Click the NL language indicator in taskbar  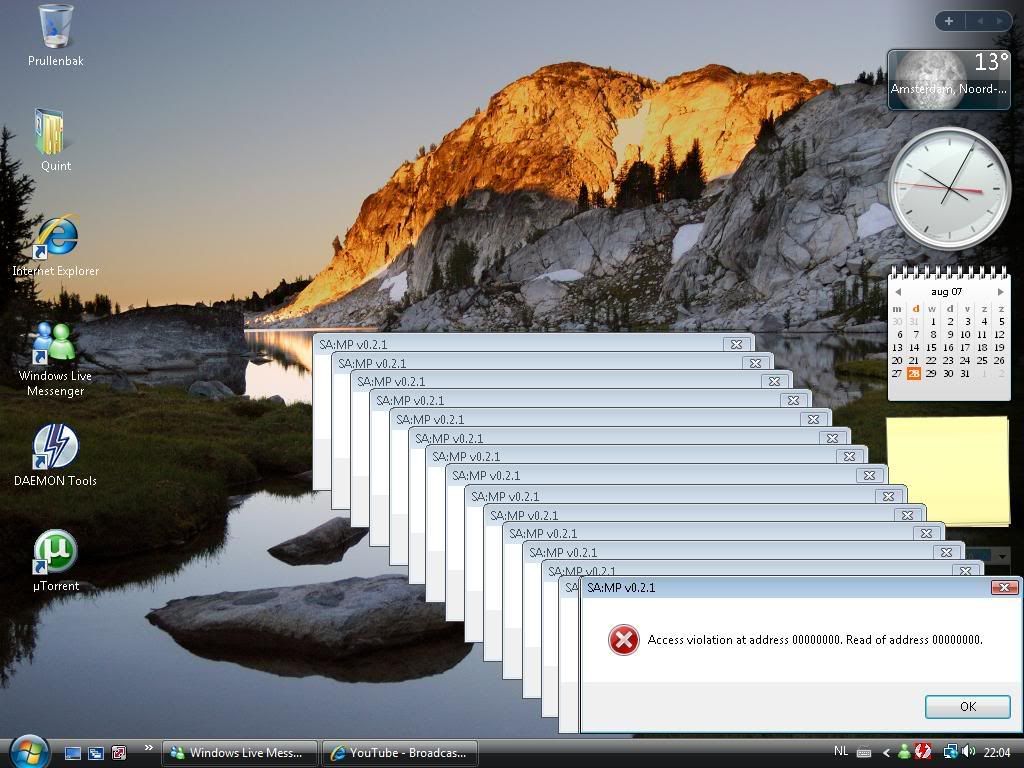pyautogui.click(x=841, y=752)
